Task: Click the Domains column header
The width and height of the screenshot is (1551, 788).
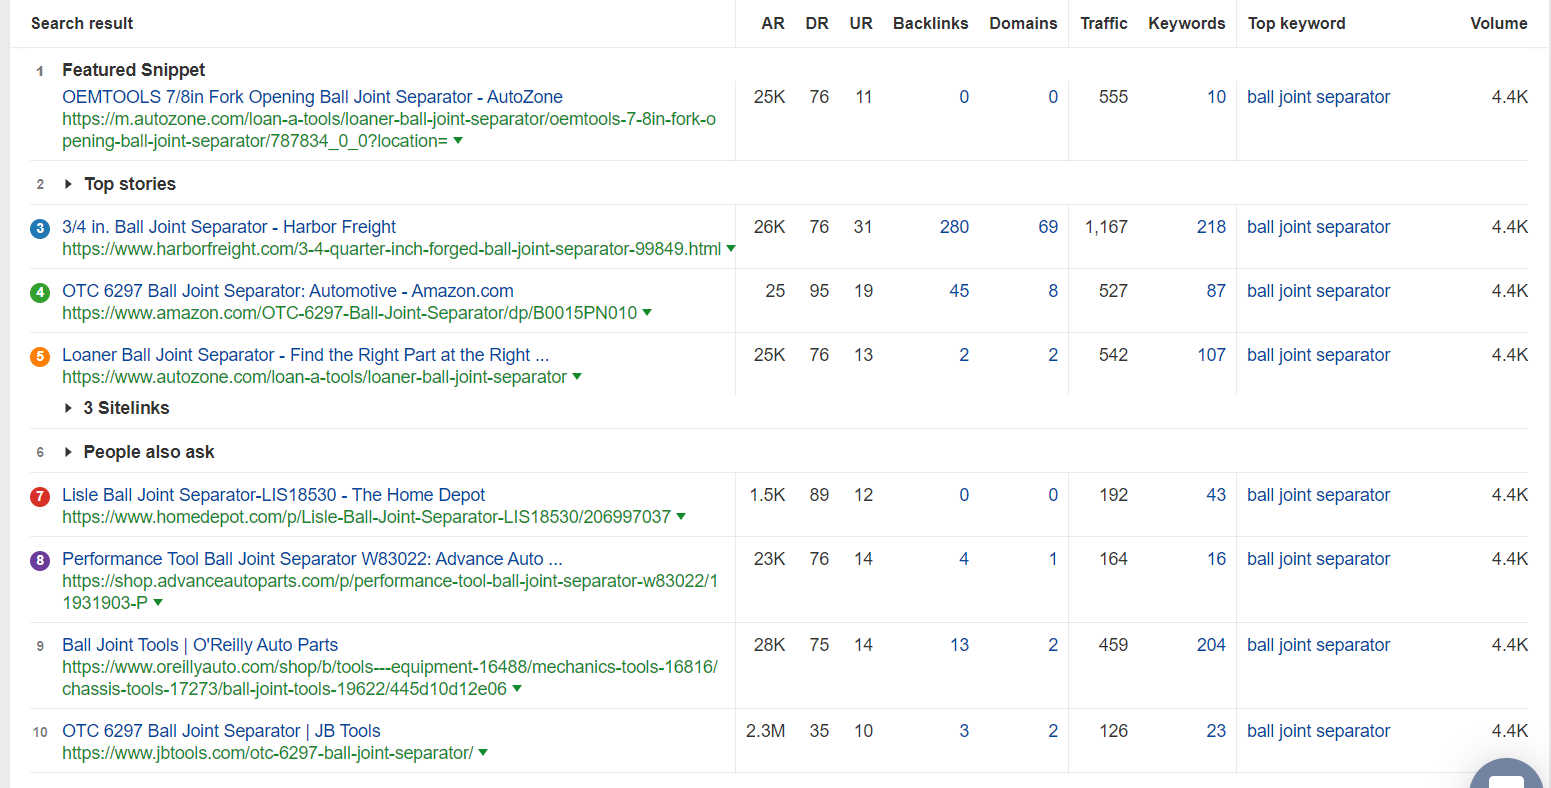Action: pyautogui.click(x=1023, y=23)
